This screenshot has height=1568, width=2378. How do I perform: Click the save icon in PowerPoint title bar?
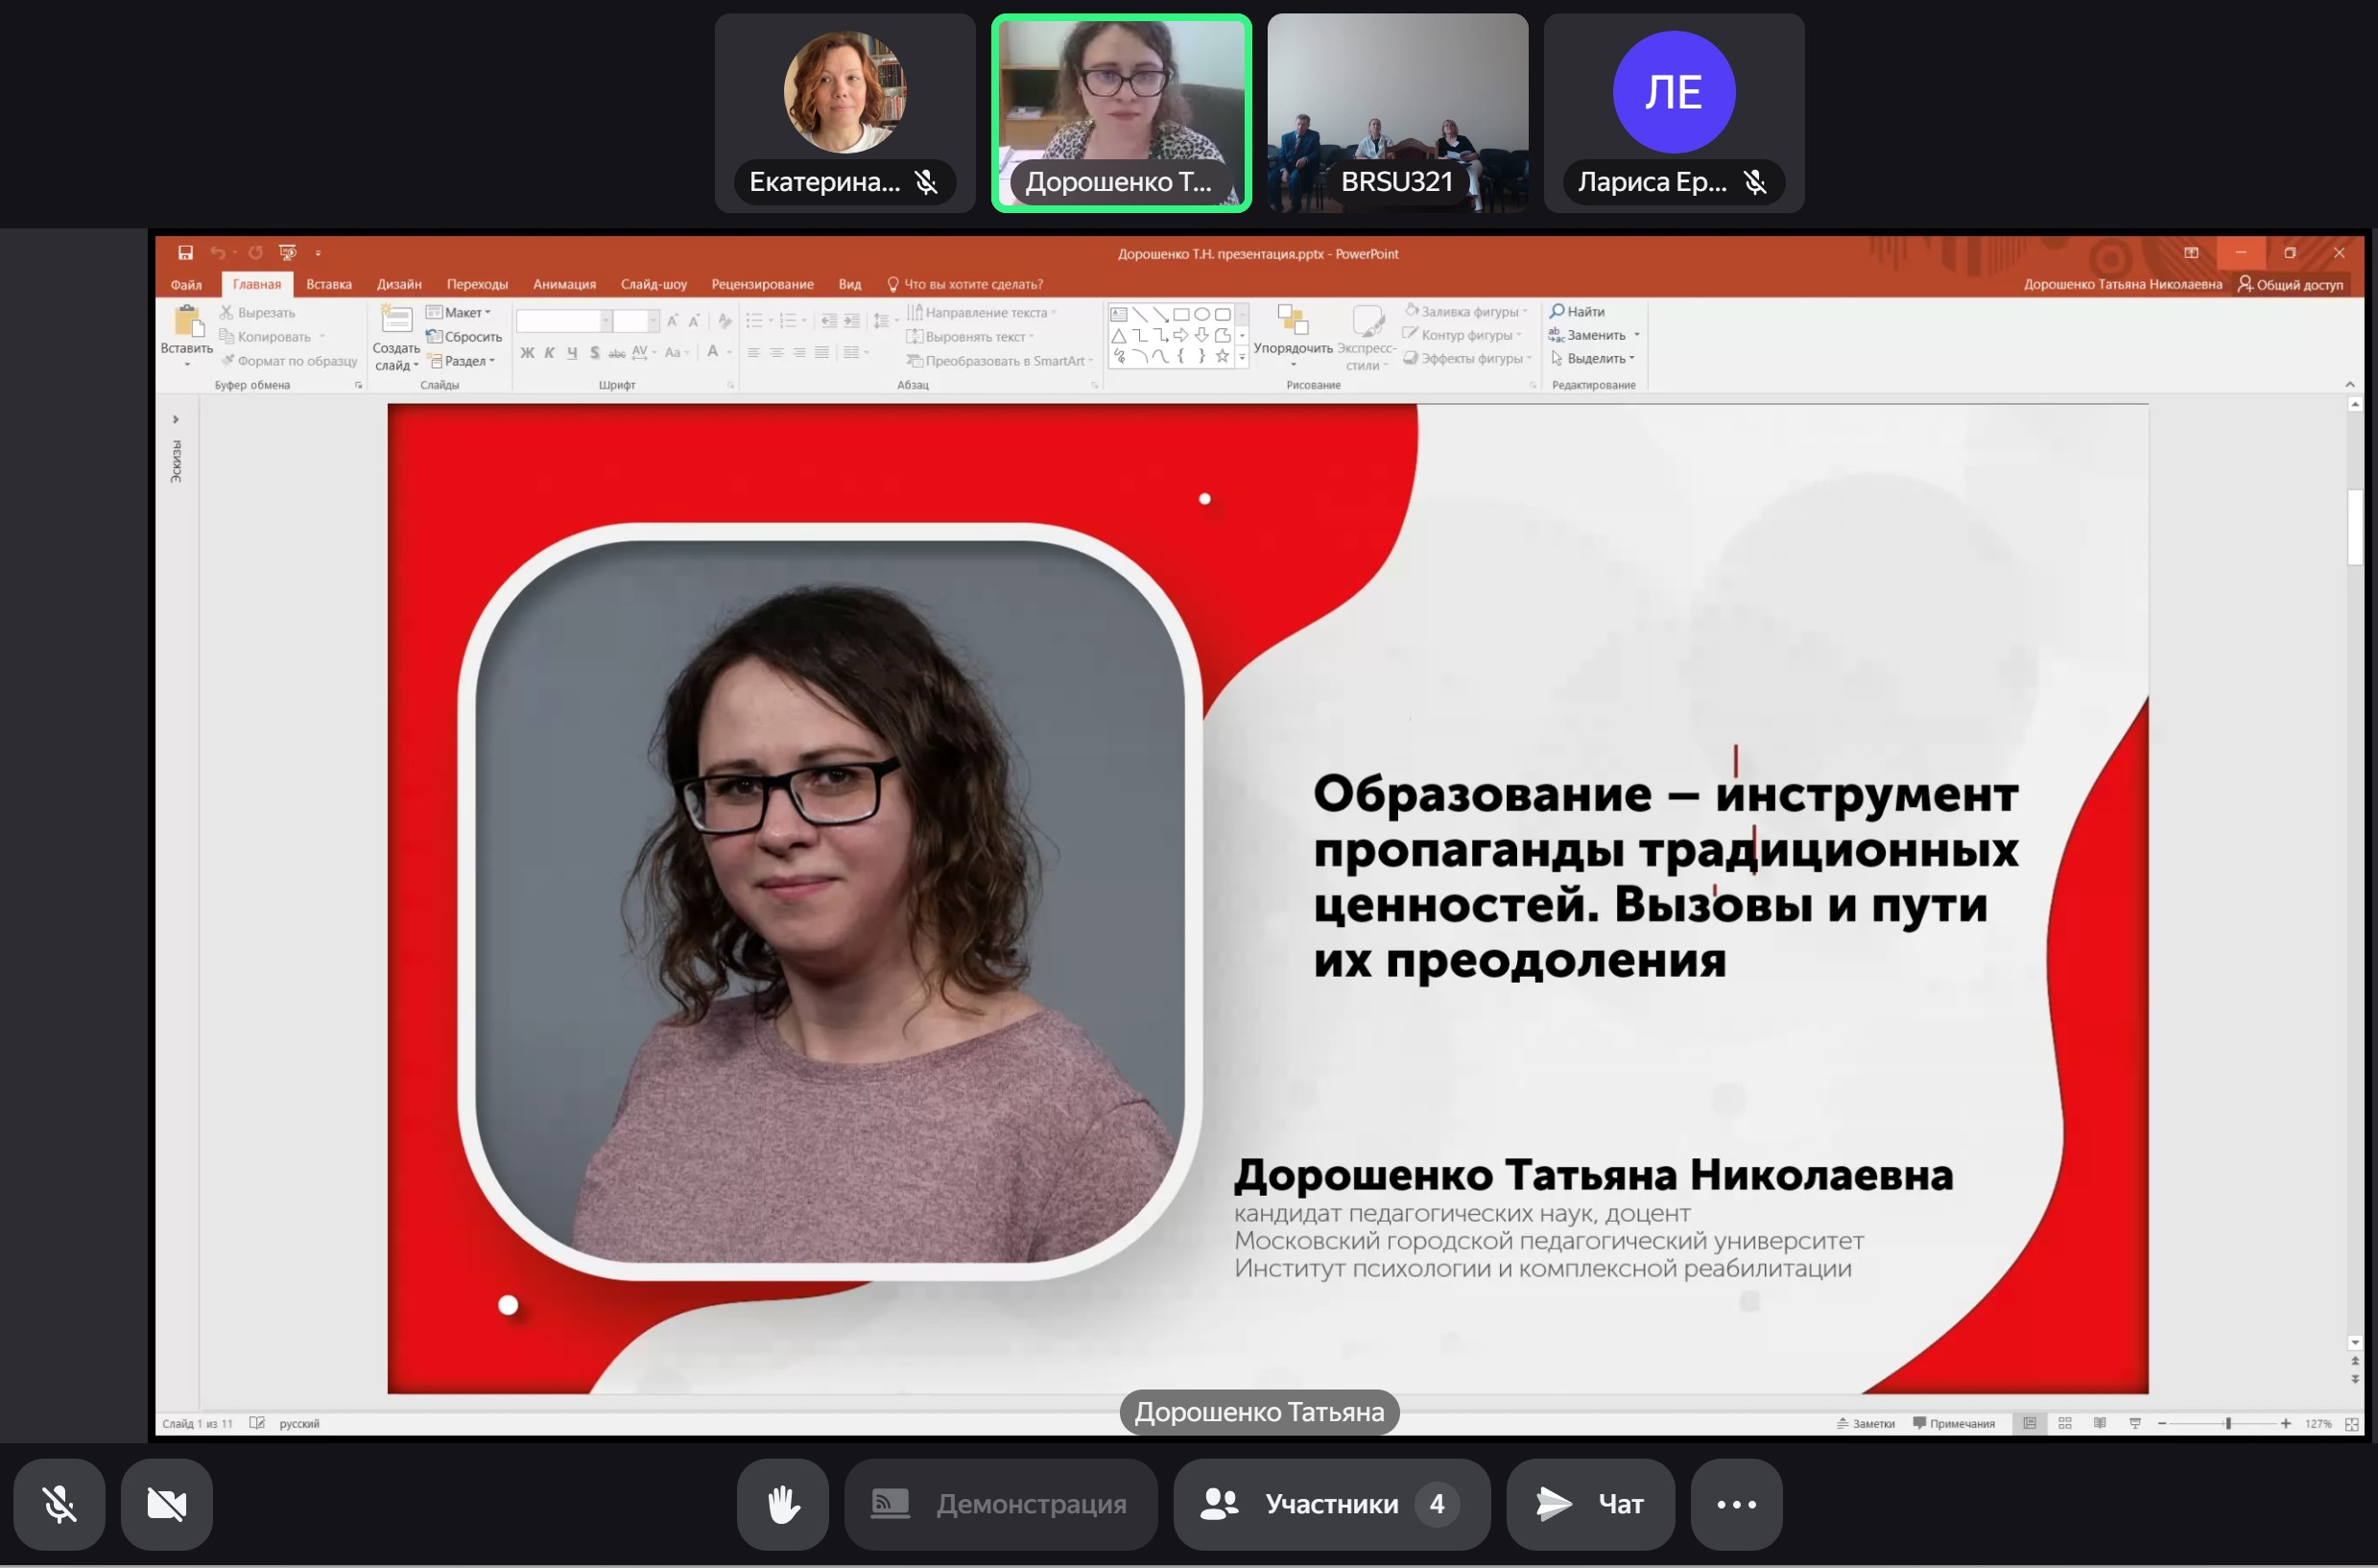[x=185, y=253]
